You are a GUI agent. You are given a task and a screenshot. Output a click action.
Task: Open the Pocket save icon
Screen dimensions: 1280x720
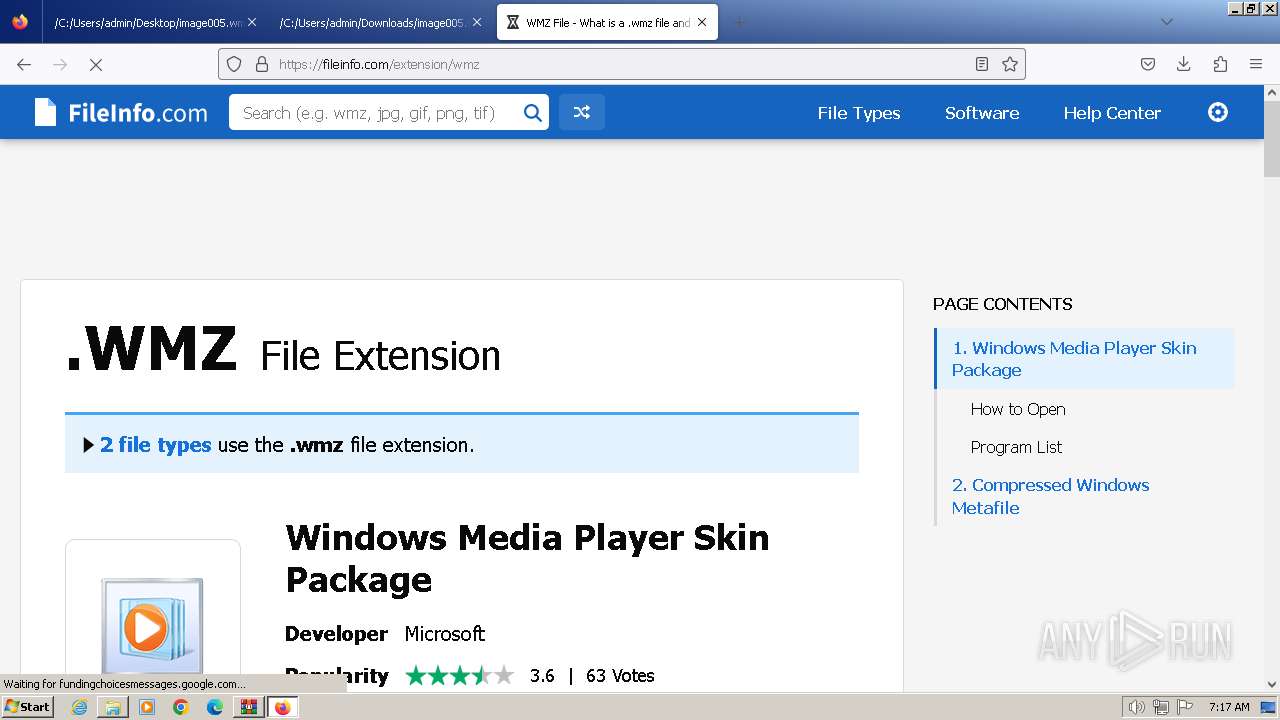coord(1148,64)
